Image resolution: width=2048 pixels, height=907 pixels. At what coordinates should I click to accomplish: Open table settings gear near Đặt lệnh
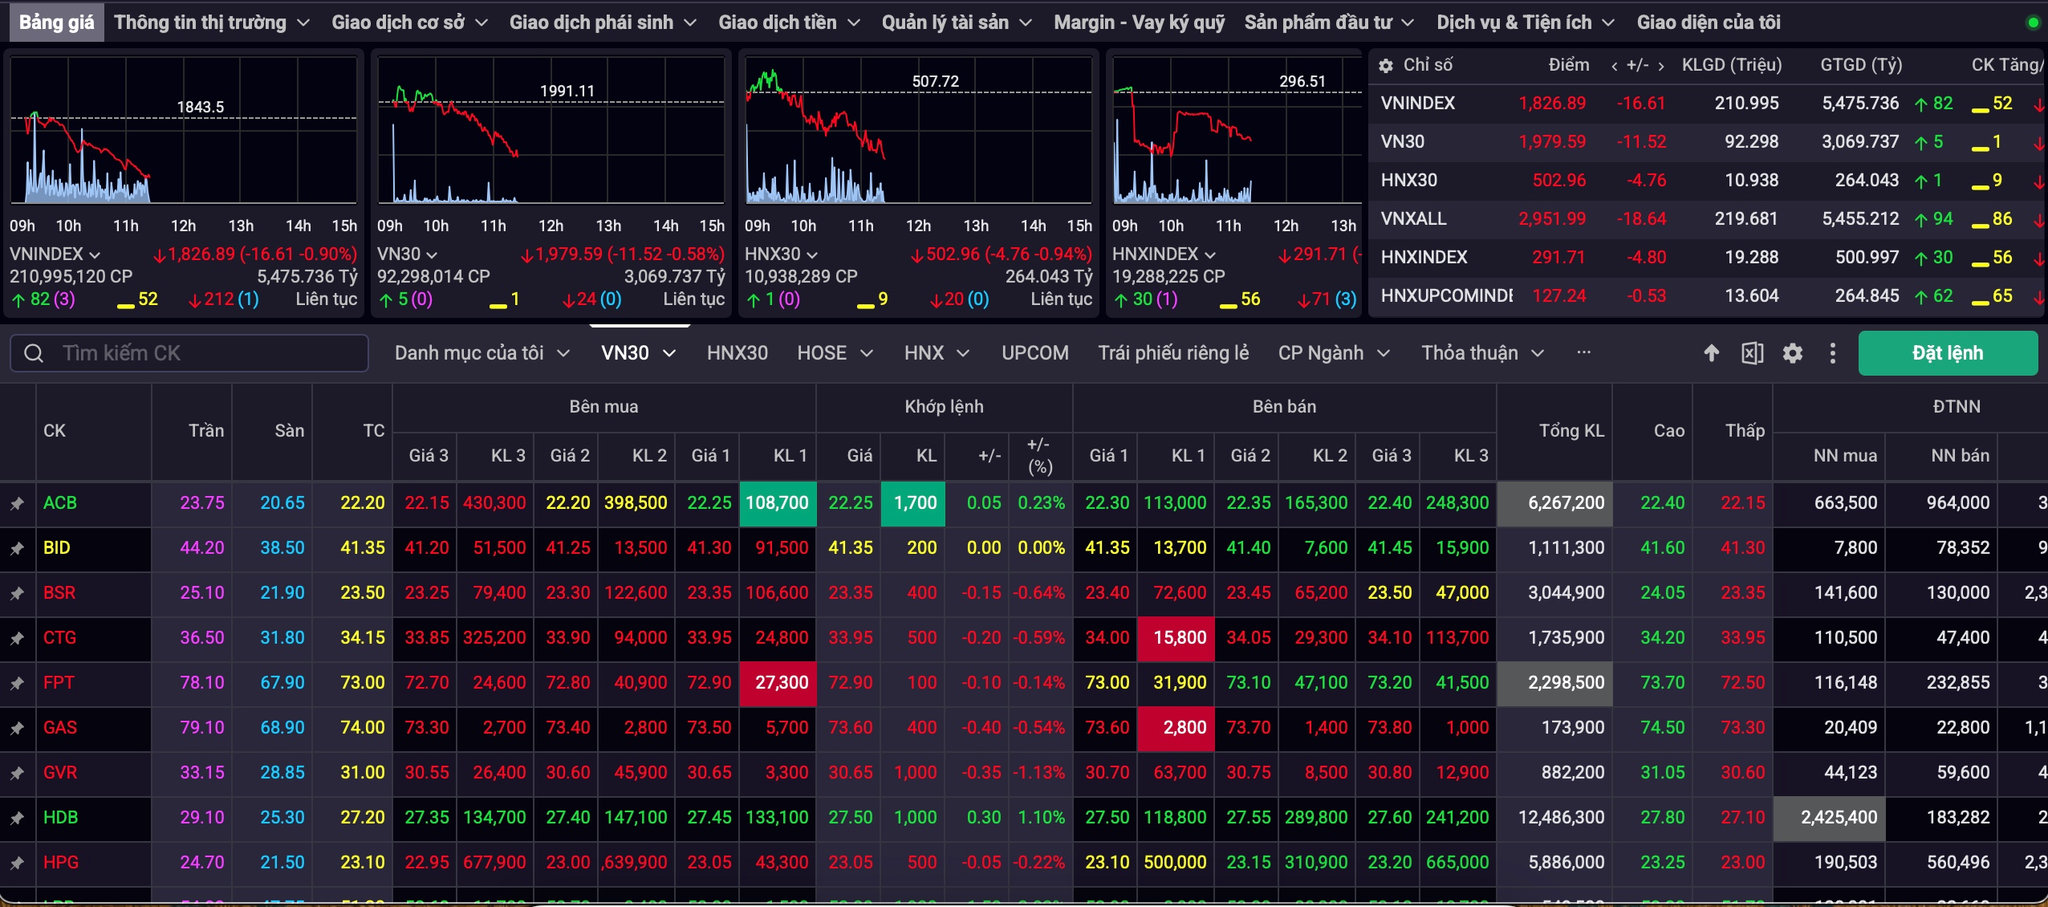1793,353
